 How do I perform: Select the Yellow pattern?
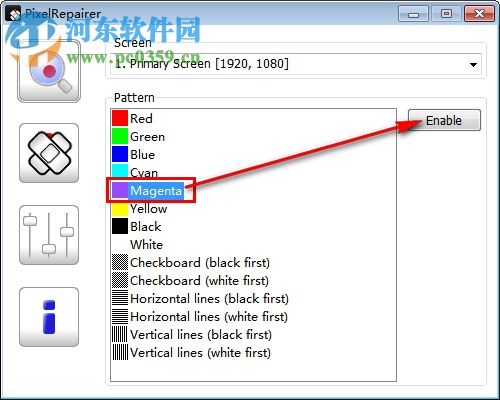click(139, 208)
